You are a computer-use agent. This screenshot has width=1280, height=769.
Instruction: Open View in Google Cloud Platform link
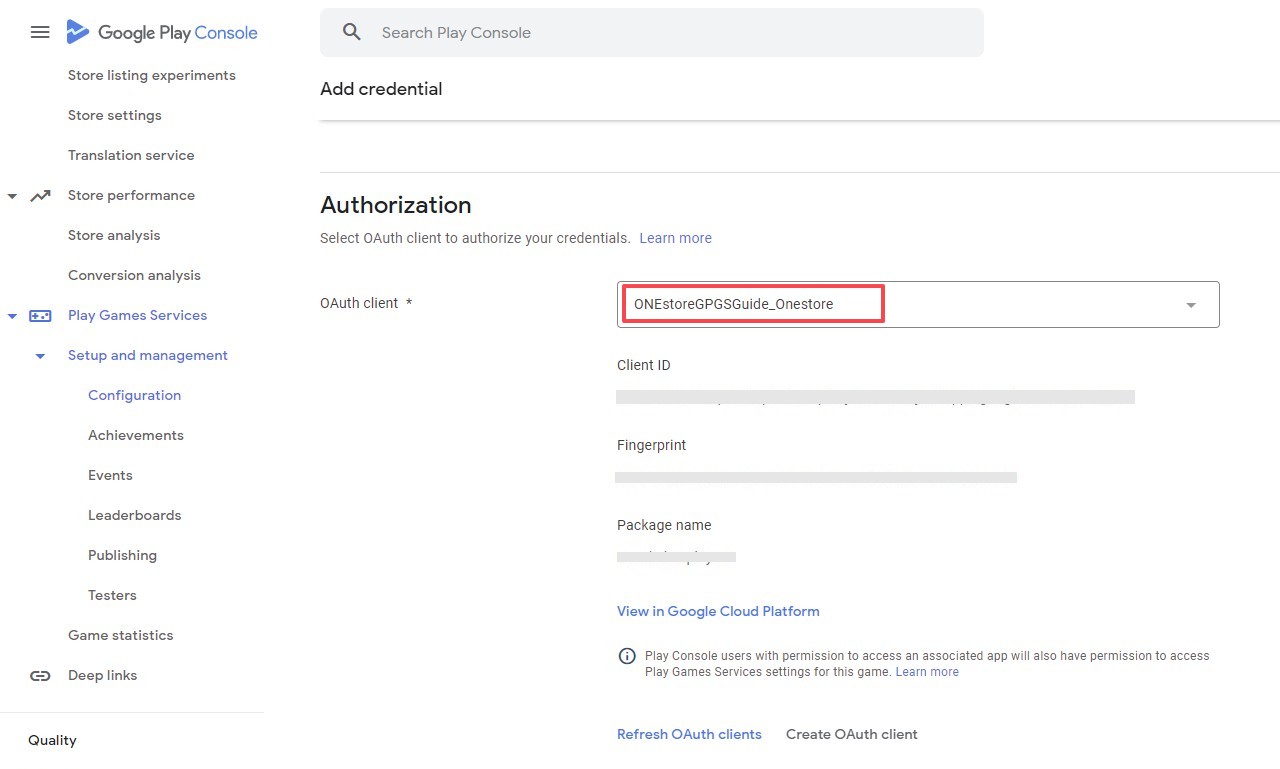pos(718,611)
